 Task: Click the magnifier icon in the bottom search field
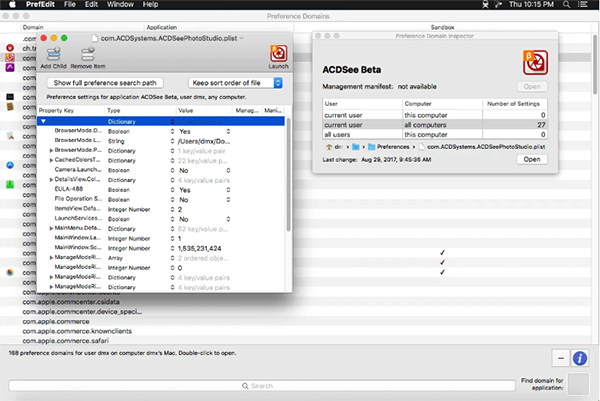click(245, 386)
